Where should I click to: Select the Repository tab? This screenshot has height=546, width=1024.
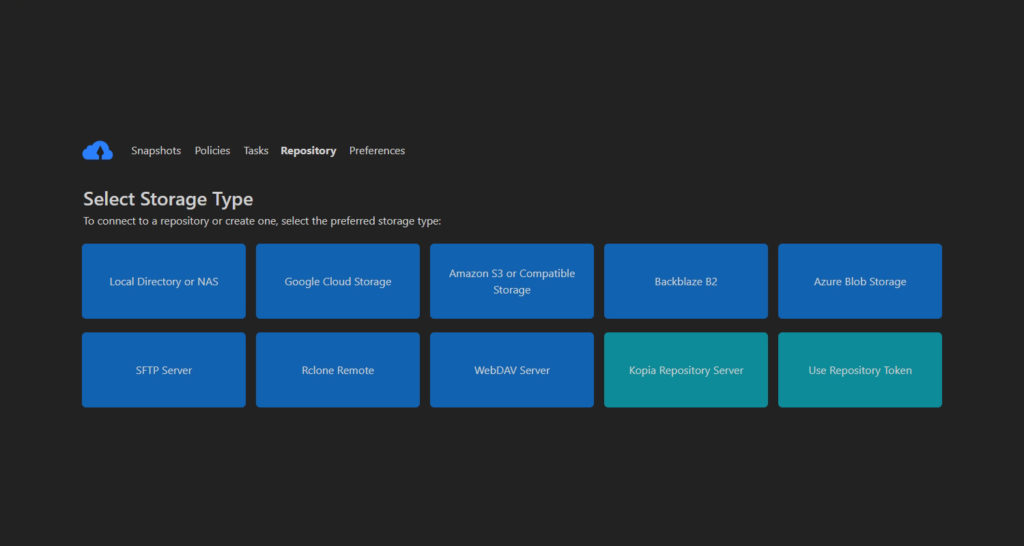click(x=308, y=151)
